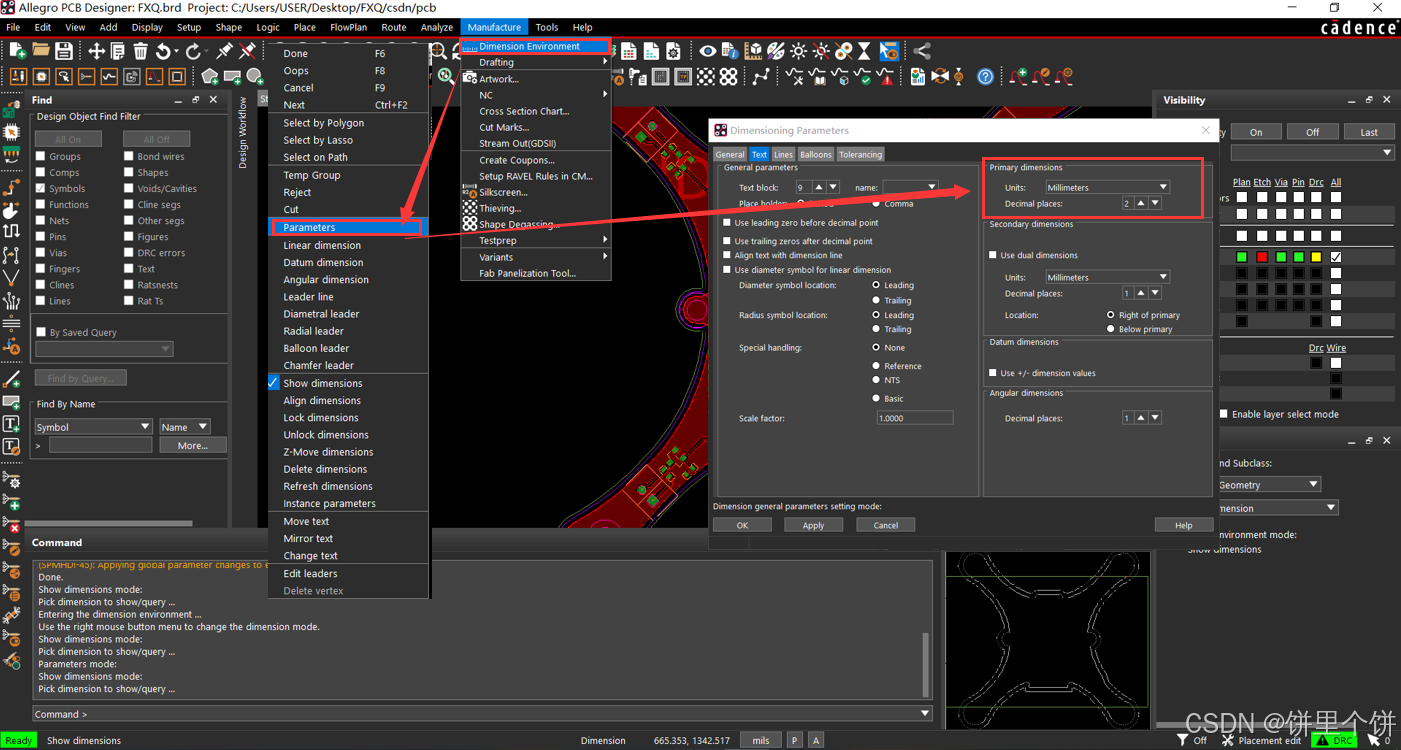Click the Copy toolbar icon

coord(118,51)
